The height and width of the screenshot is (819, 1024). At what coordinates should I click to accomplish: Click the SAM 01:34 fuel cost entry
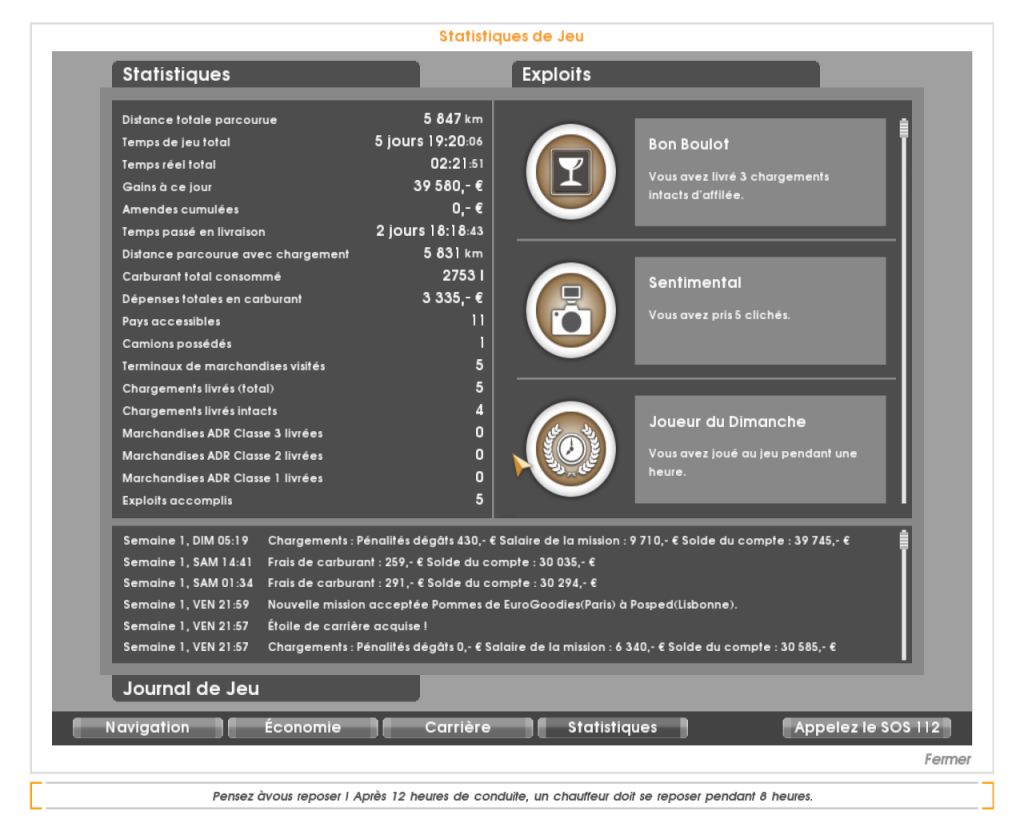[x=360, y=583]
